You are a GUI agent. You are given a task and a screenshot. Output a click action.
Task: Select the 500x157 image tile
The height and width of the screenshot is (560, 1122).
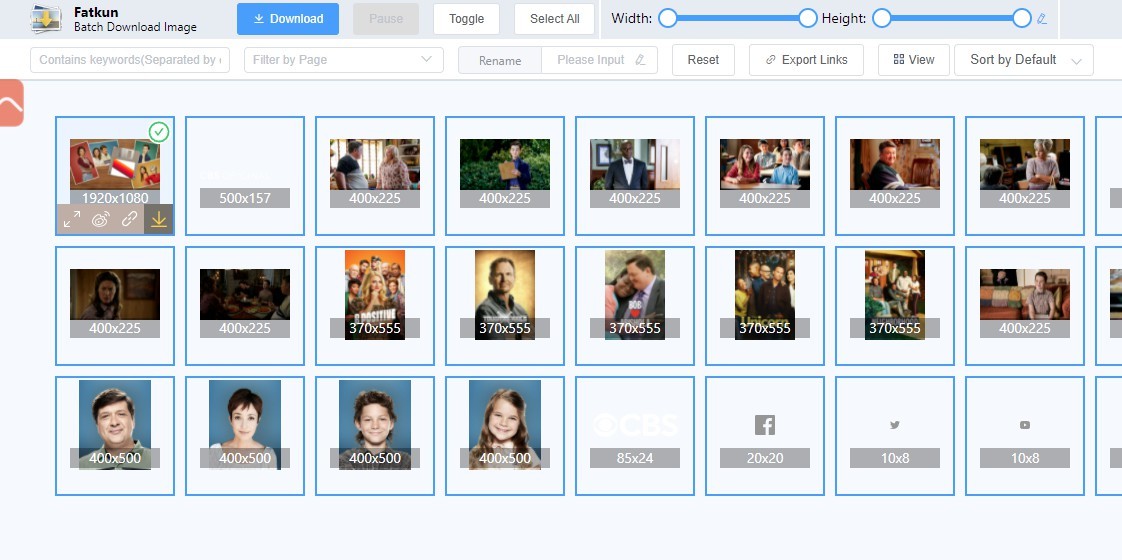245,176
